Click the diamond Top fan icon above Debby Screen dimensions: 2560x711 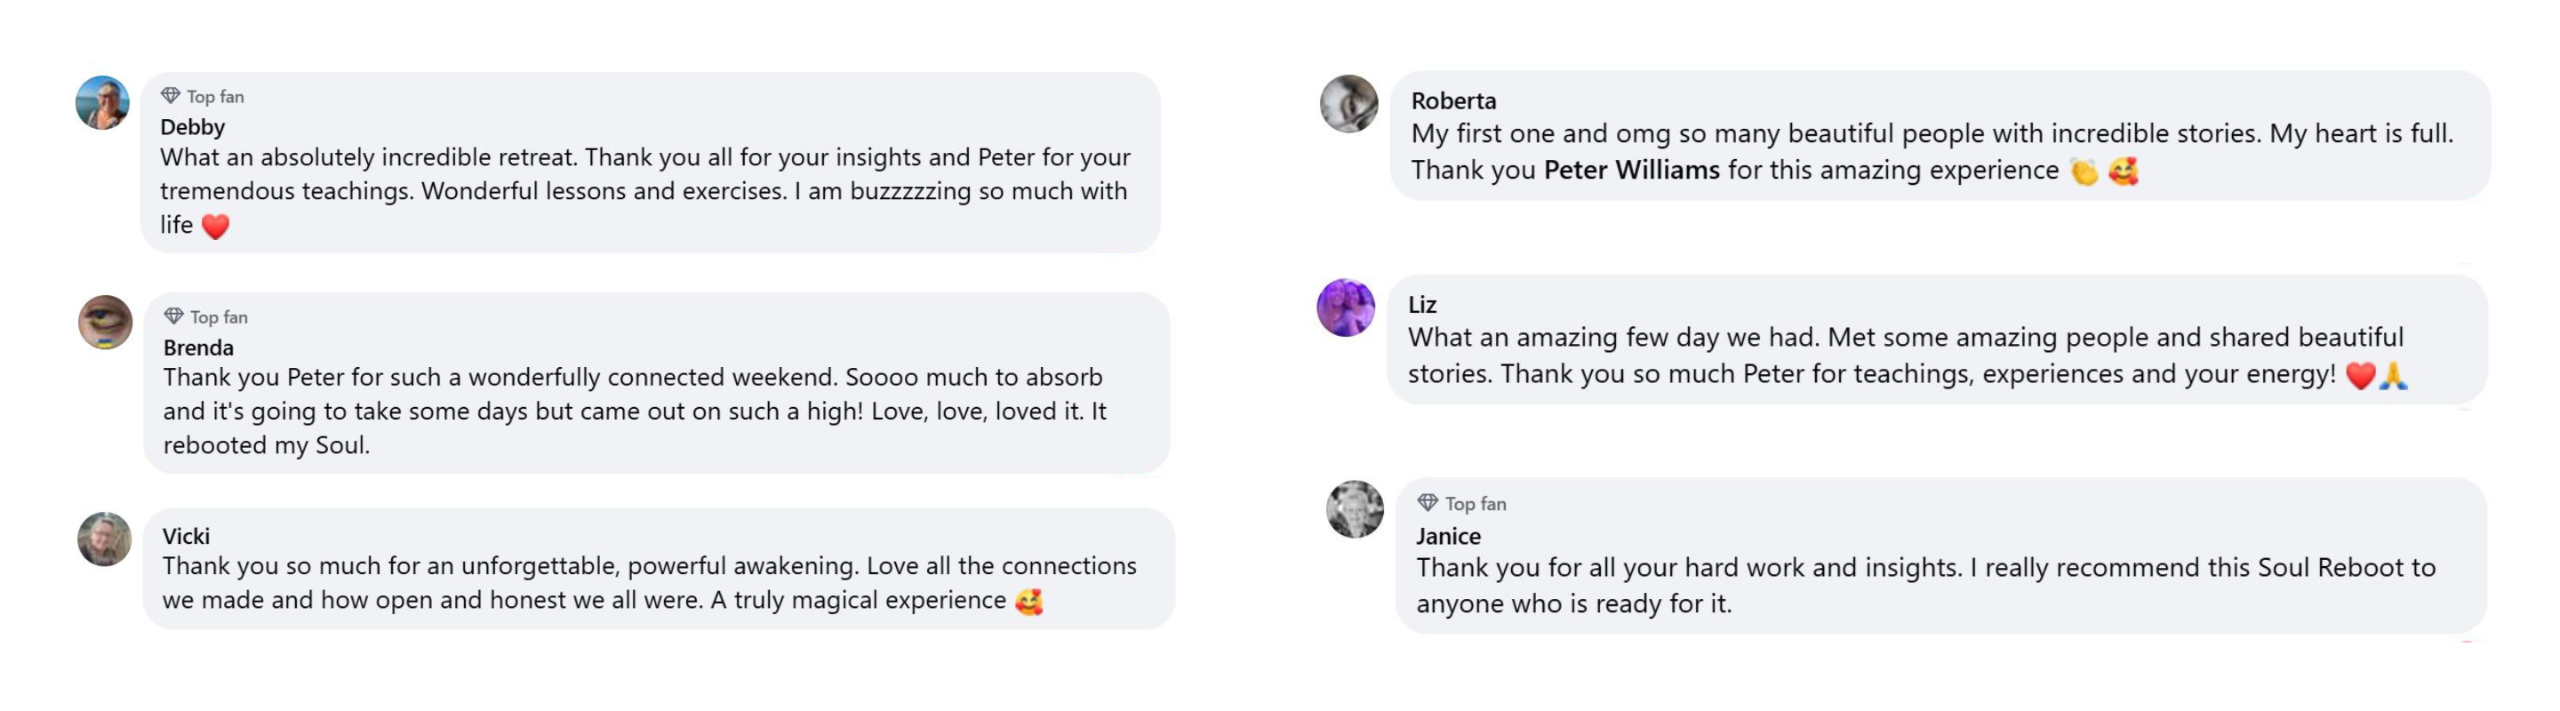click(171, 96)
